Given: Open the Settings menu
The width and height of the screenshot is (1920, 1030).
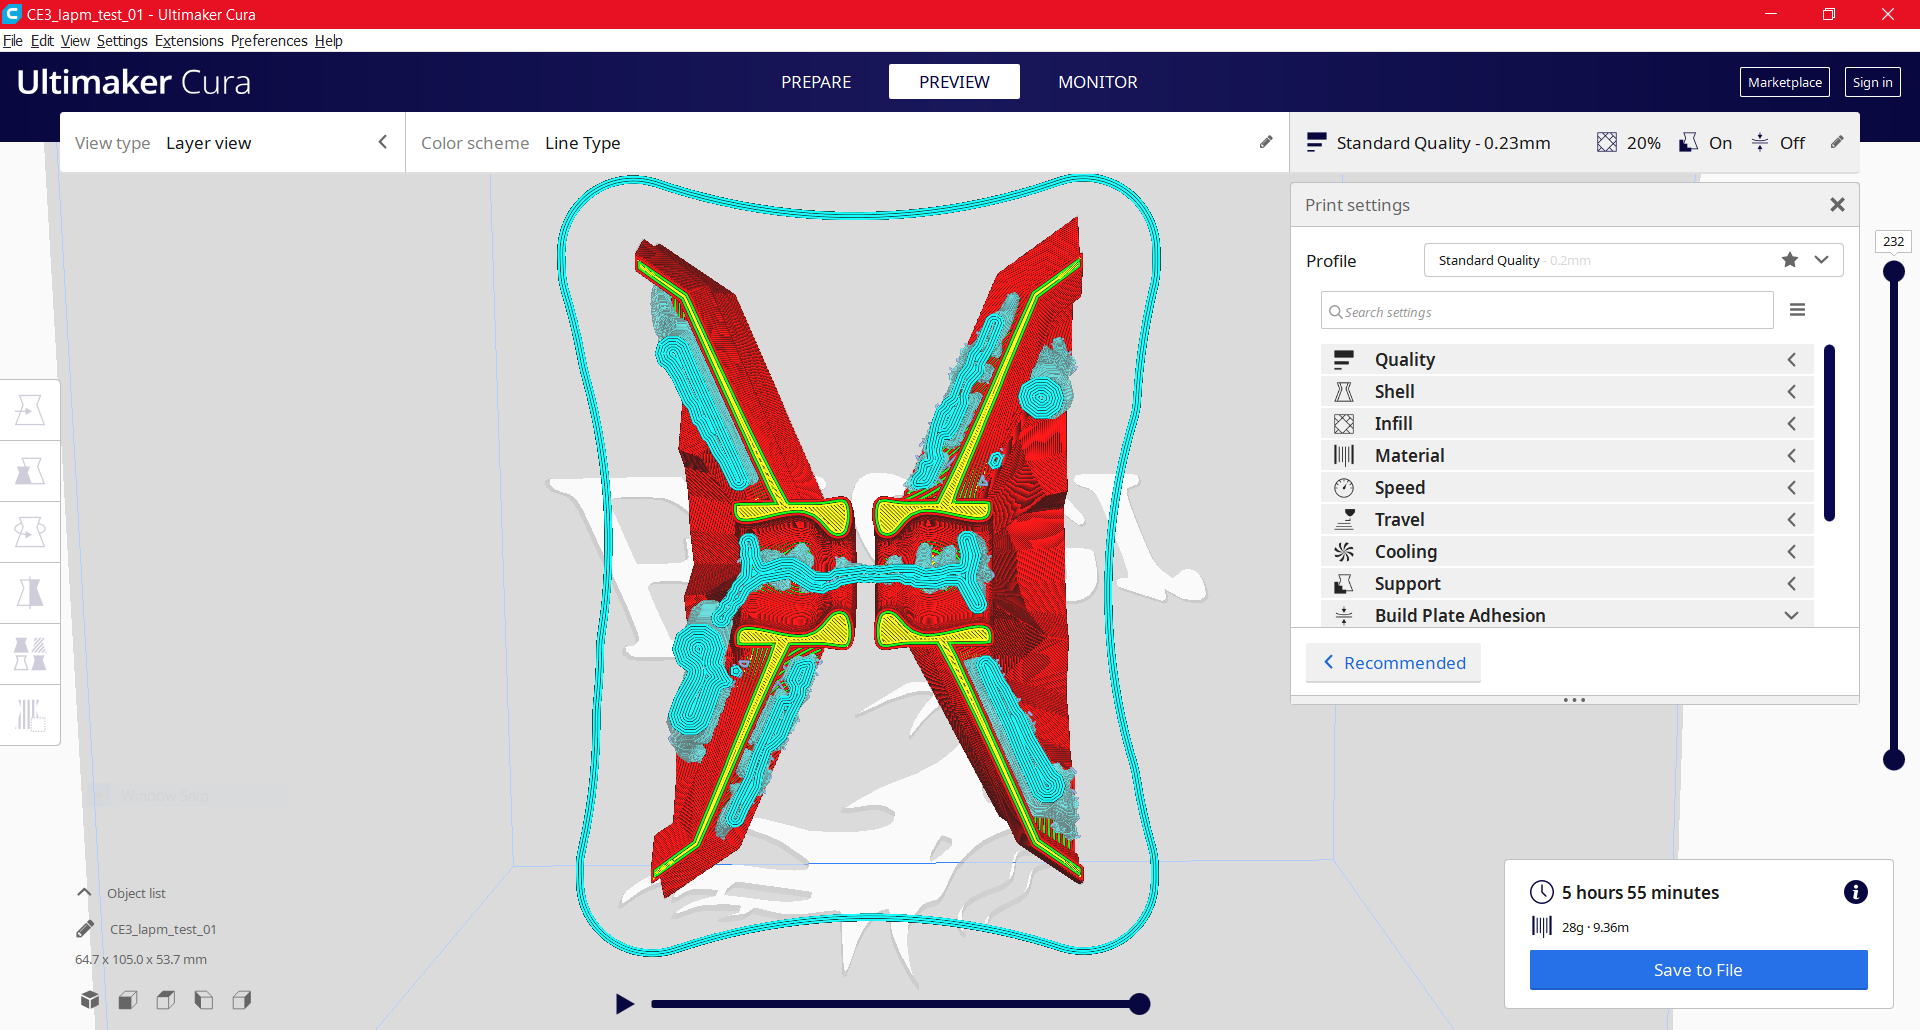Looking at the screenshot, I should [122, 40].
